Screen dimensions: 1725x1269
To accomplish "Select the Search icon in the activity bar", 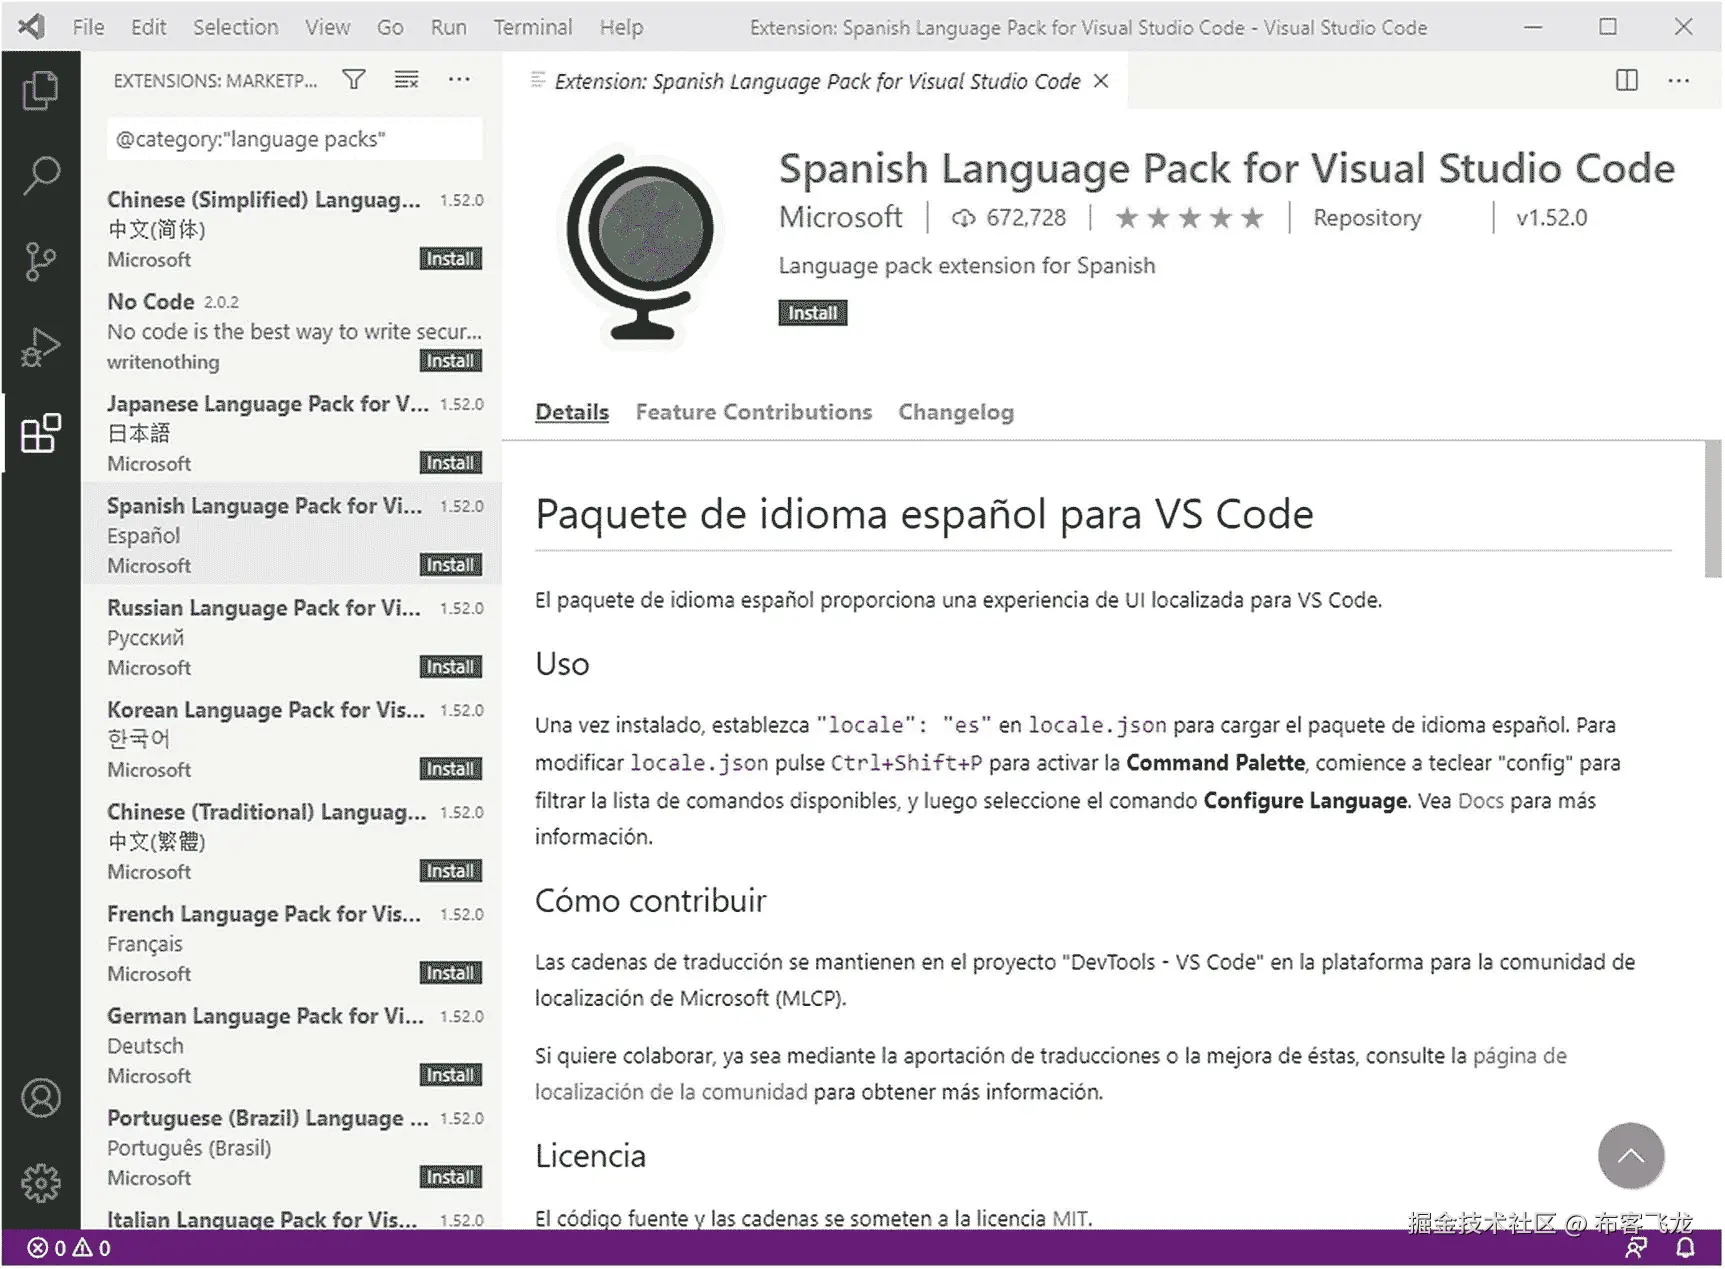I will (41, 174).
